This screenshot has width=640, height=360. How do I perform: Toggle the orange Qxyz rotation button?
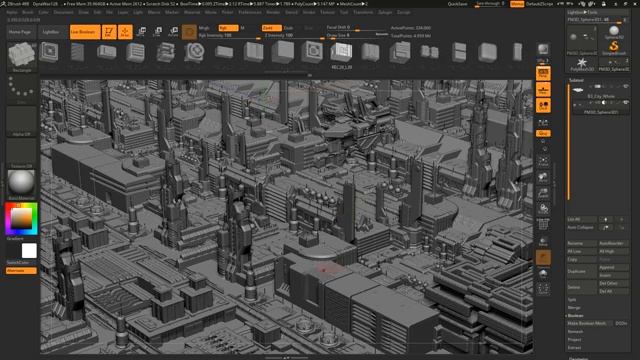coord(543,133)
